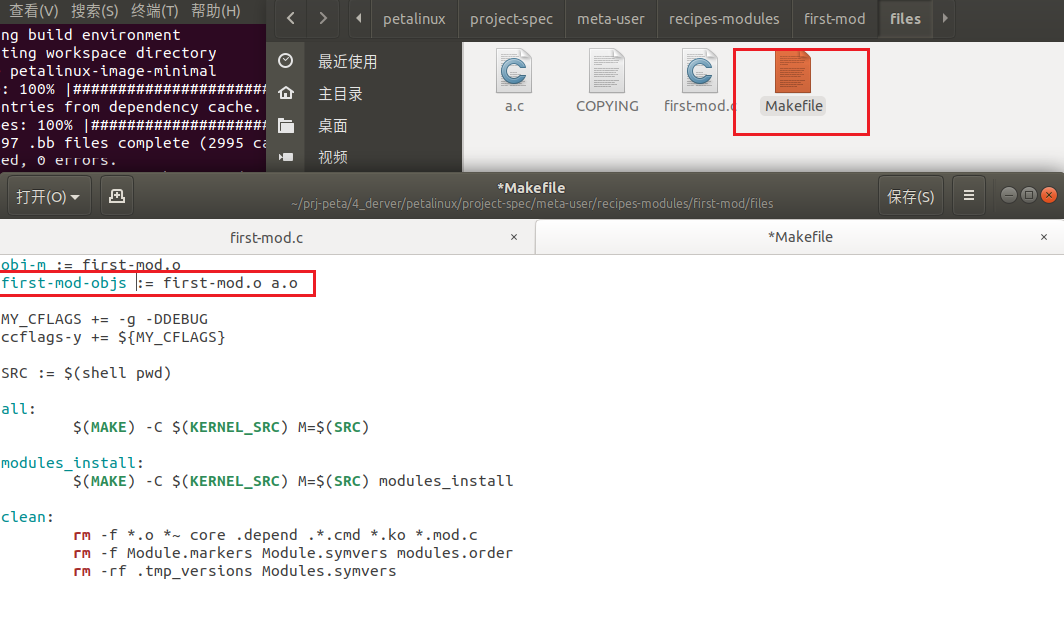Navigate to petalinux path segment
The width and height of the screenshot is (1064, 622).
pos(414,19)
